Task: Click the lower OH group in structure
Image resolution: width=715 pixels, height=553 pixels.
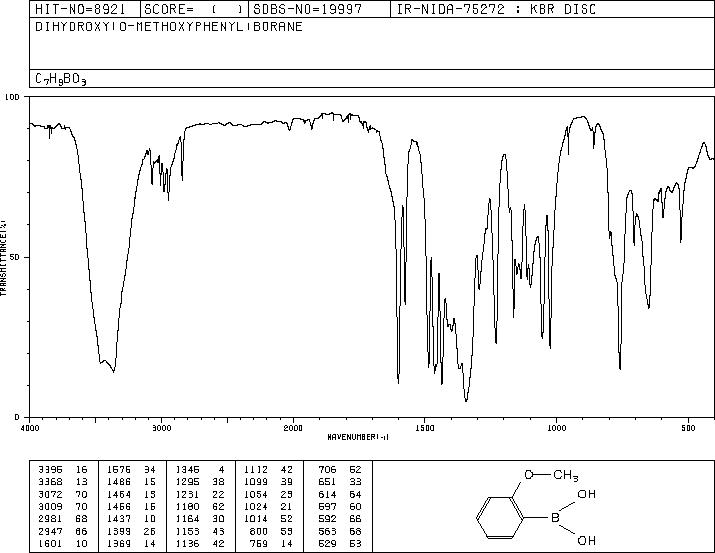Action: click(586, 541)
